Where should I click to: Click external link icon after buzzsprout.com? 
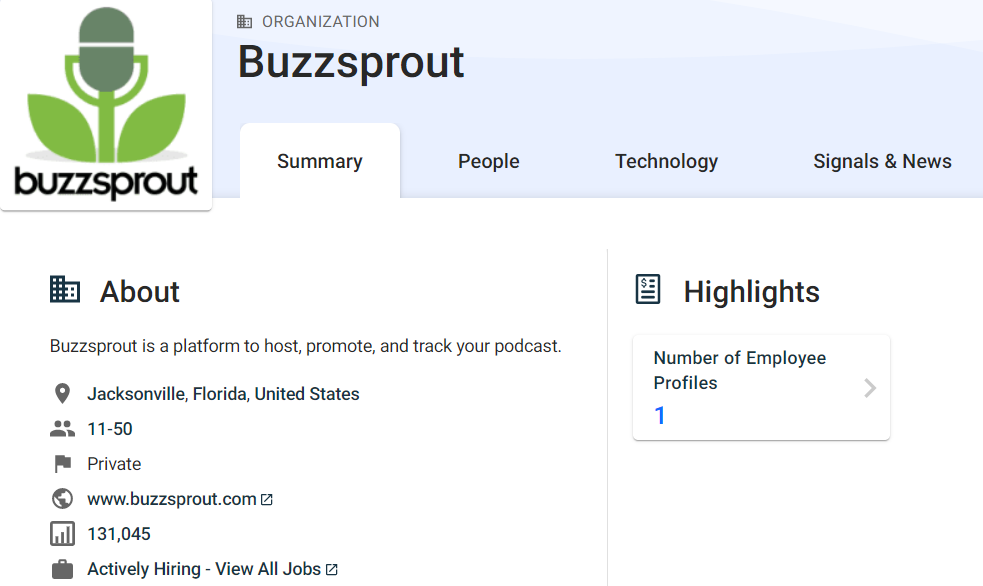tap(266, 500)
